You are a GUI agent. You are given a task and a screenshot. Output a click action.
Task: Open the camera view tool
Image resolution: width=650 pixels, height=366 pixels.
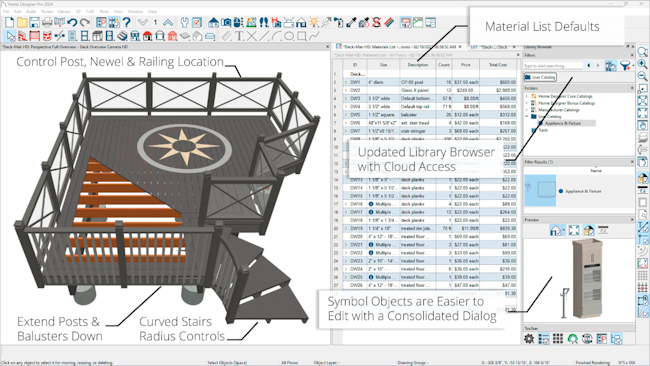[x=226, y=22]
